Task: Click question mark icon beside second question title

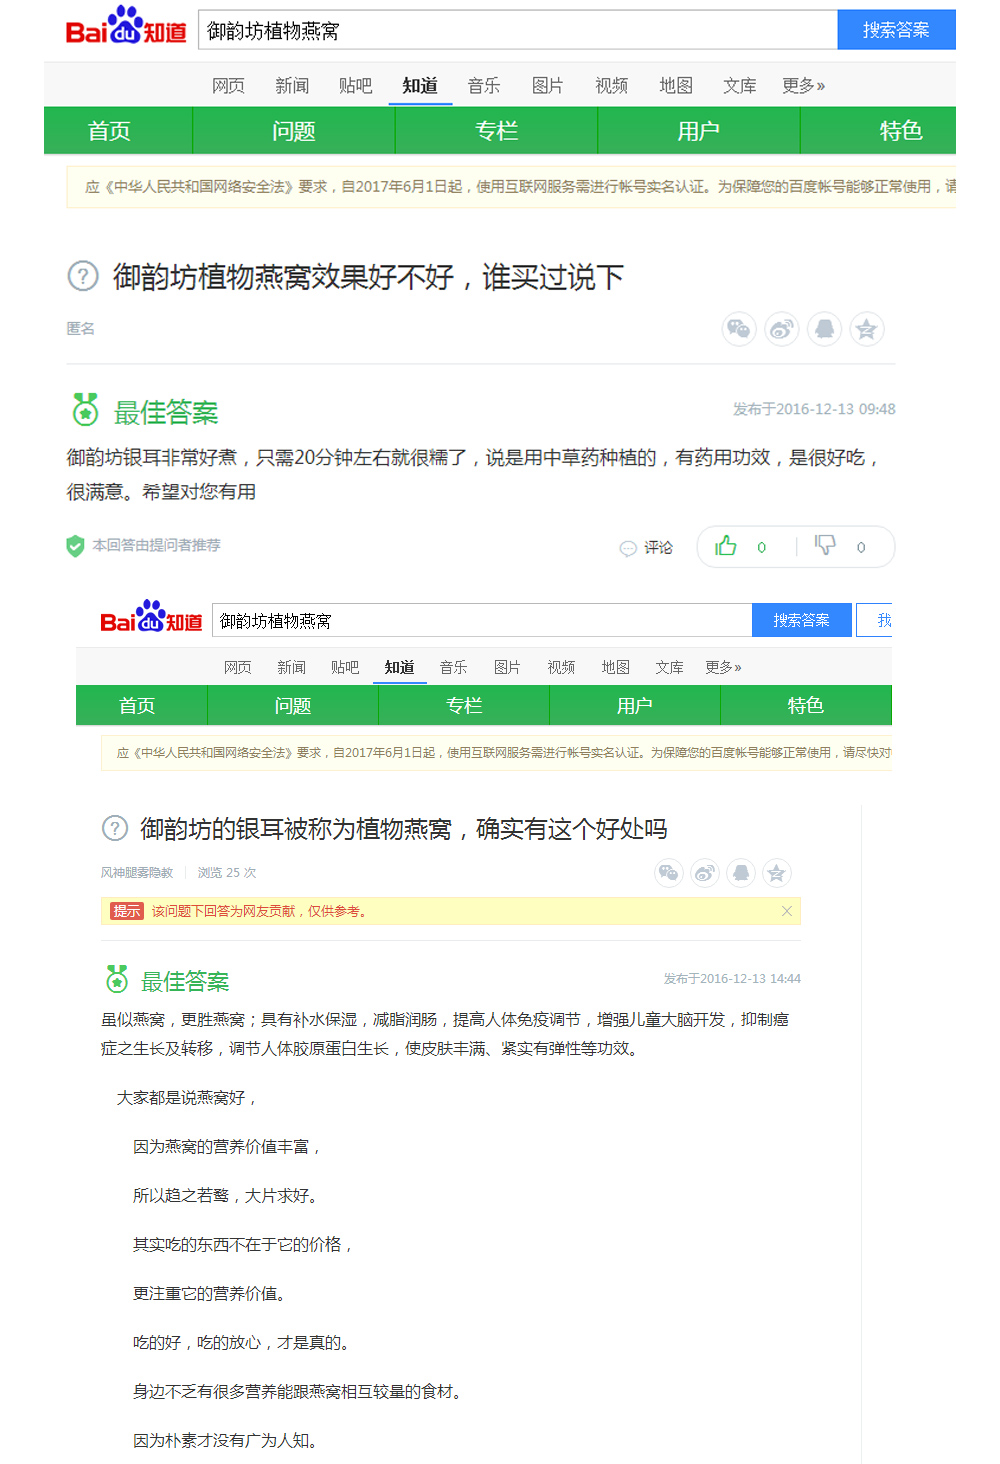Action: [x=115, y=828]
